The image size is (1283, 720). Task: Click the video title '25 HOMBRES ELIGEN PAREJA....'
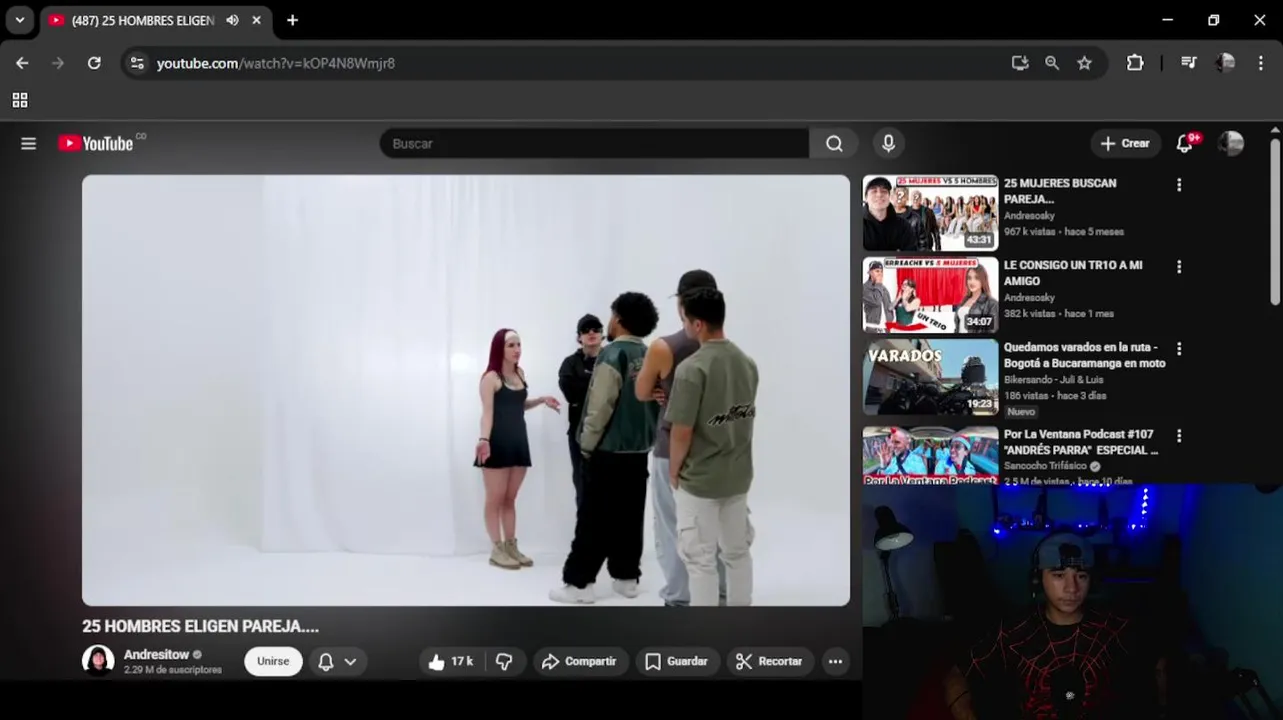point(200,626)
